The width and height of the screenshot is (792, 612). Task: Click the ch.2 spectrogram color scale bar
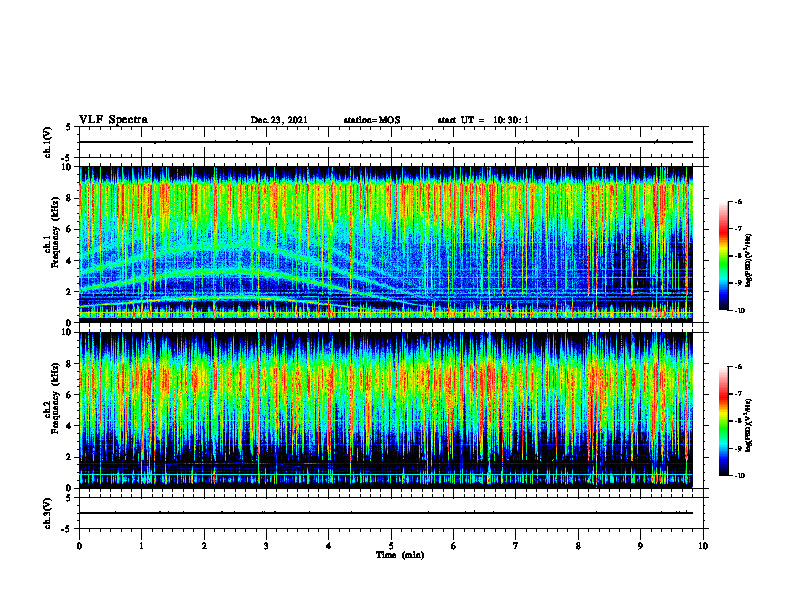coord(723,421)
